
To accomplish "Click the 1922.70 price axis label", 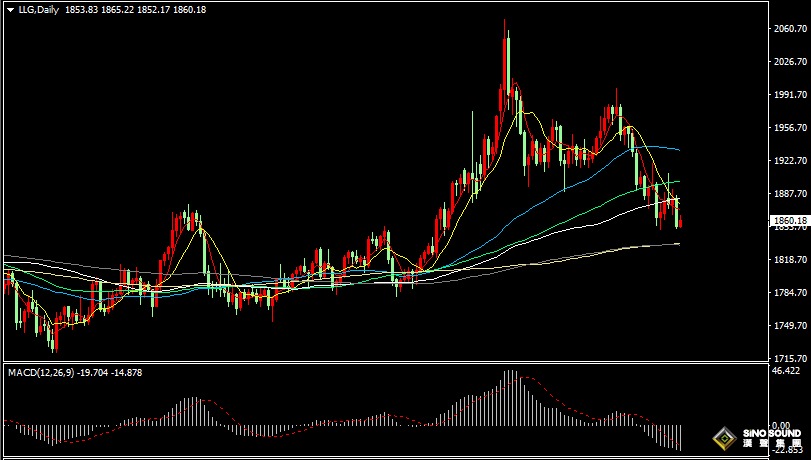I will coord(792,161).
